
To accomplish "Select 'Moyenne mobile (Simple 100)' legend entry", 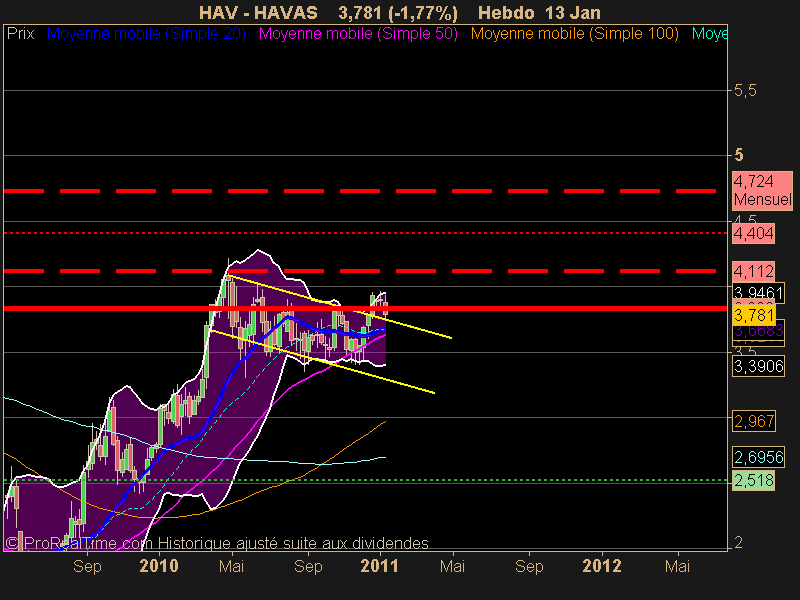I will (x=574, y=34).
